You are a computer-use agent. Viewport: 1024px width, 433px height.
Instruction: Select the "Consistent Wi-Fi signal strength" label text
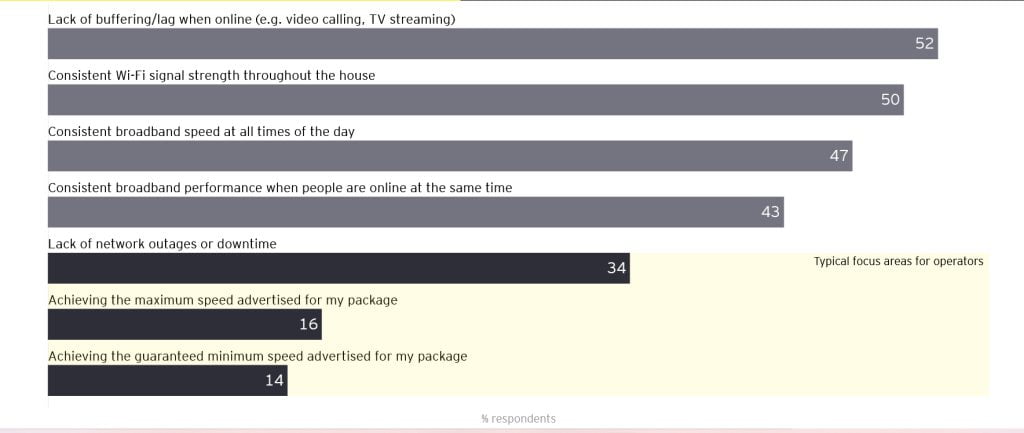pos(212,75)
